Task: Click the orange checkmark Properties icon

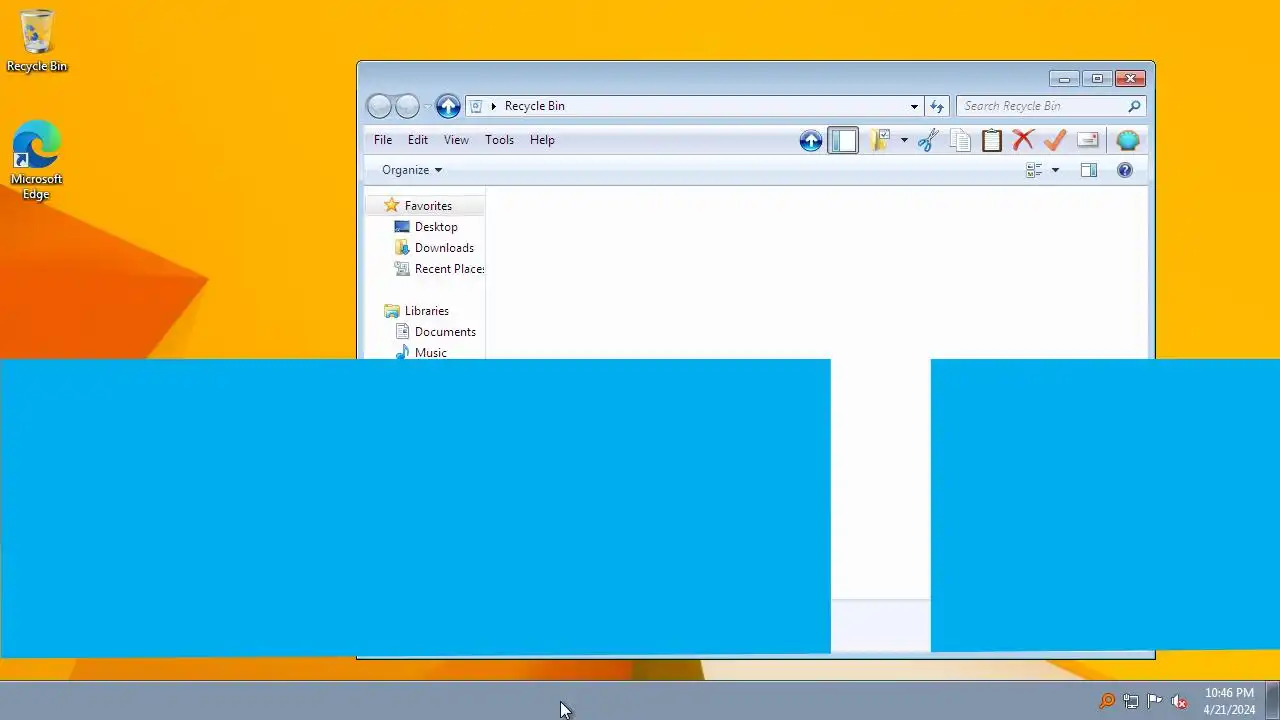Action: 1055,141
